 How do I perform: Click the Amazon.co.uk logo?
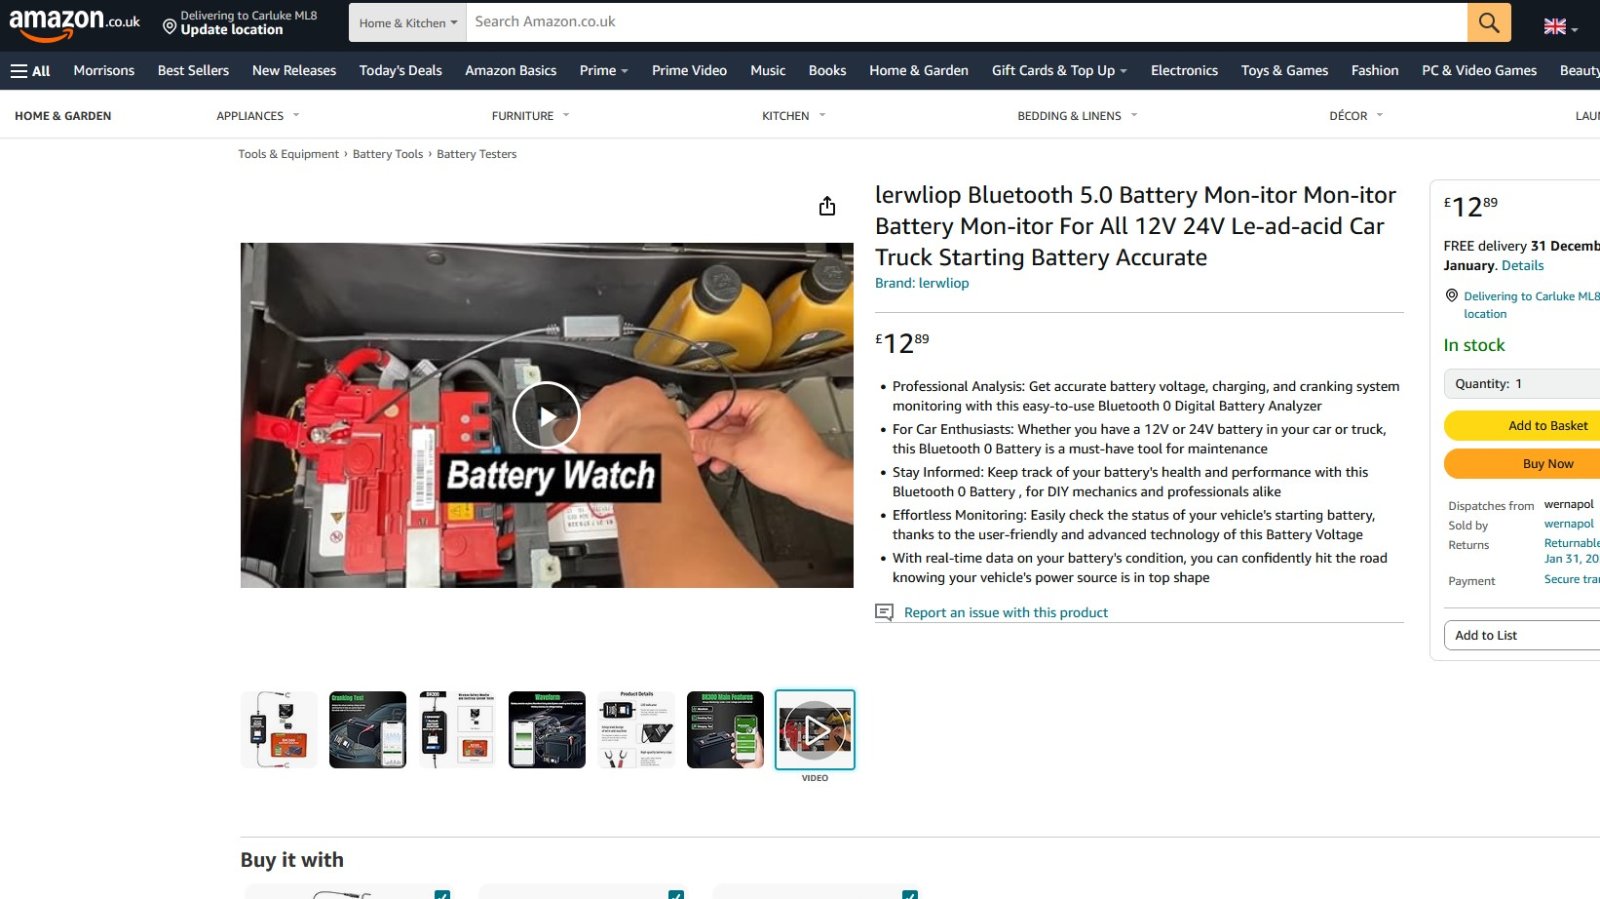pos(74,23)
